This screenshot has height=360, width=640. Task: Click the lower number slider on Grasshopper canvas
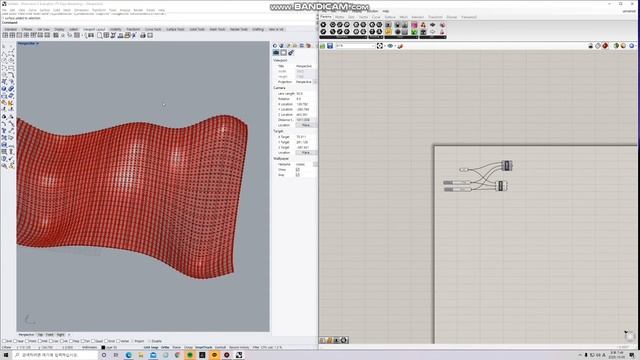click(458, 189)
